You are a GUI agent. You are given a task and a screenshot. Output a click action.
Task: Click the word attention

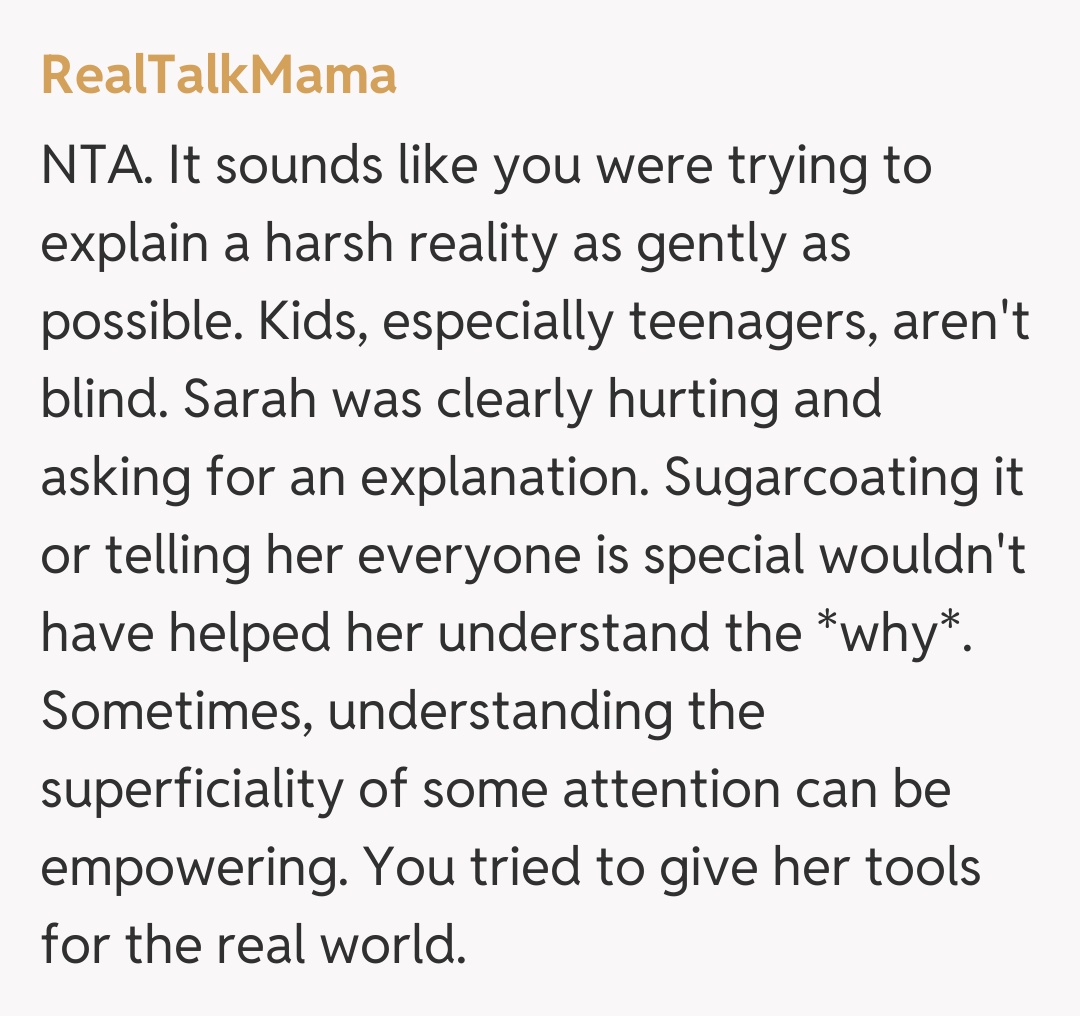click(x=671, y=790)
